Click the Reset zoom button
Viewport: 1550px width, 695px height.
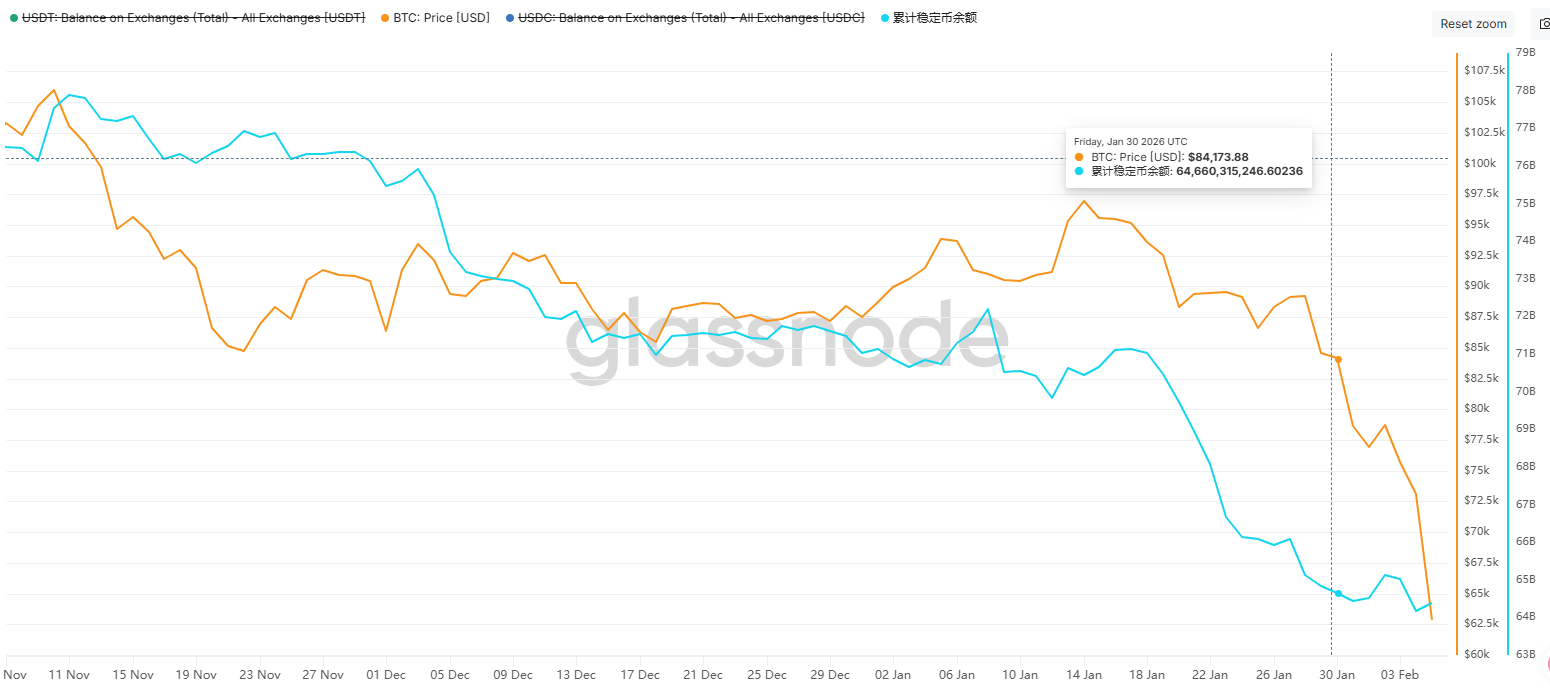pyautogui.click(x=1473, y=24)
